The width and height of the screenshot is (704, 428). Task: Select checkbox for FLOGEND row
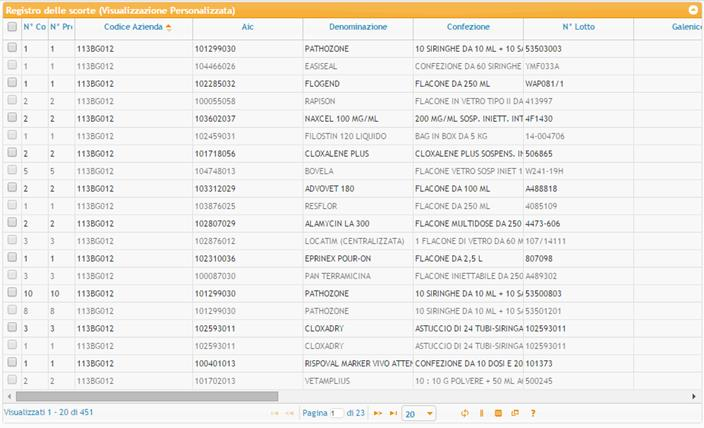click(12, 82)
